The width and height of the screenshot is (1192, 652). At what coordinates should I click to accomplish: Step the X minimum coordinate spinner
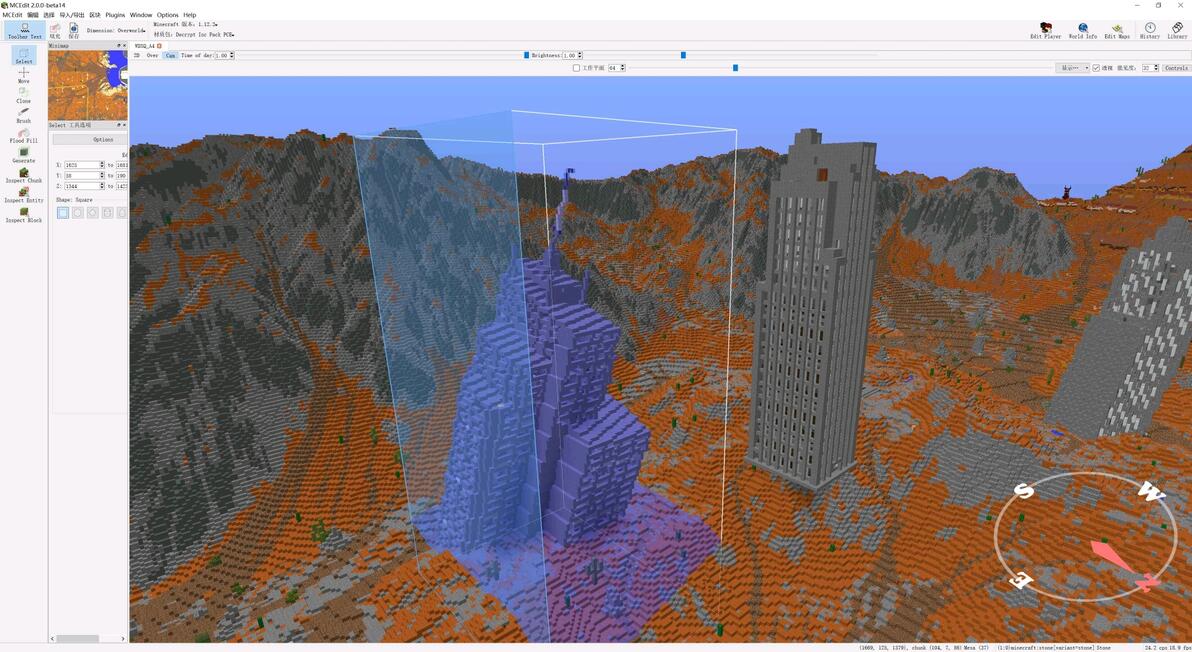pos(102,165)
